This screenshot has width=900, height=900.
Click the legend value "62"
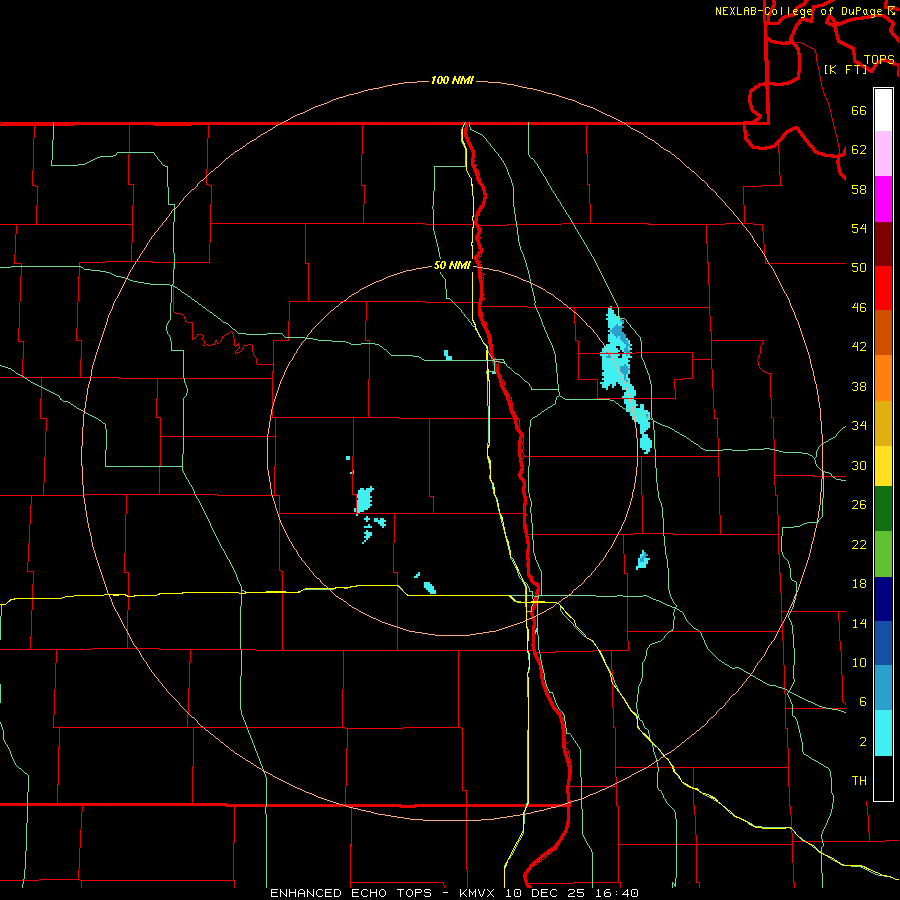pos(859,150)
